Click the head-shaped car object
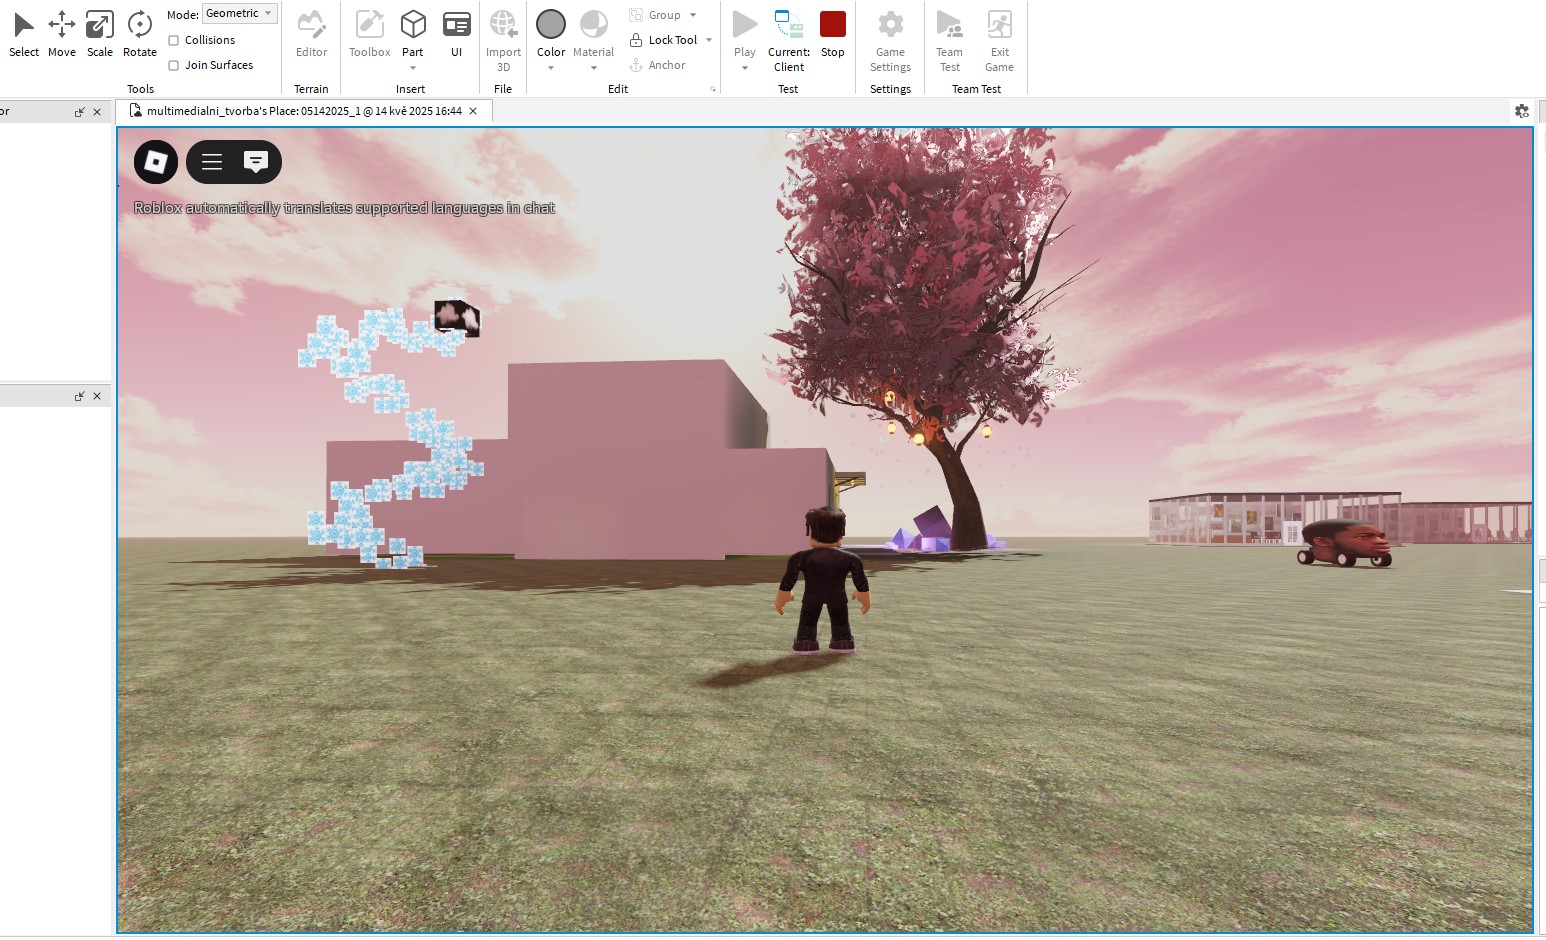The height and width of the screenshot is (940, 1546). coord(1346,543)
